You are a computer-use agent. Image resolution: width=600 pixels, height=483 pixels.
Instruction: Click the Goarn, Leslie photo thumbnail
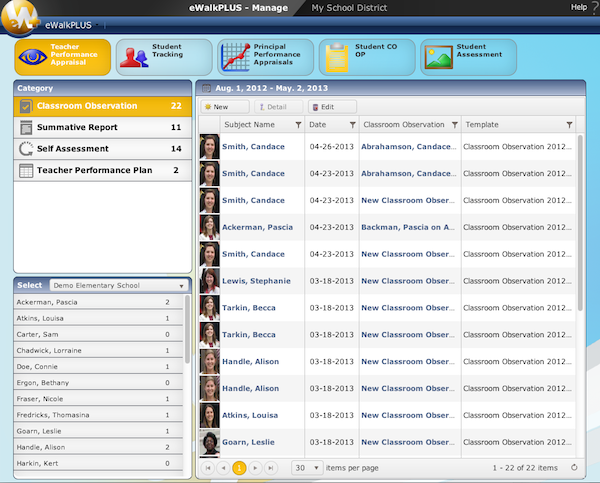(x=209, y=443)
